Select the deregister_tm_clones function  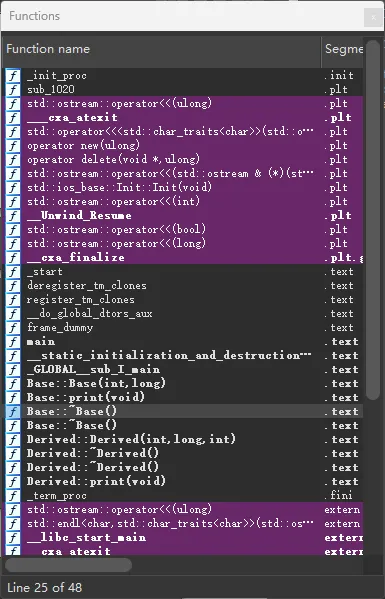click(x=184, y=285)
